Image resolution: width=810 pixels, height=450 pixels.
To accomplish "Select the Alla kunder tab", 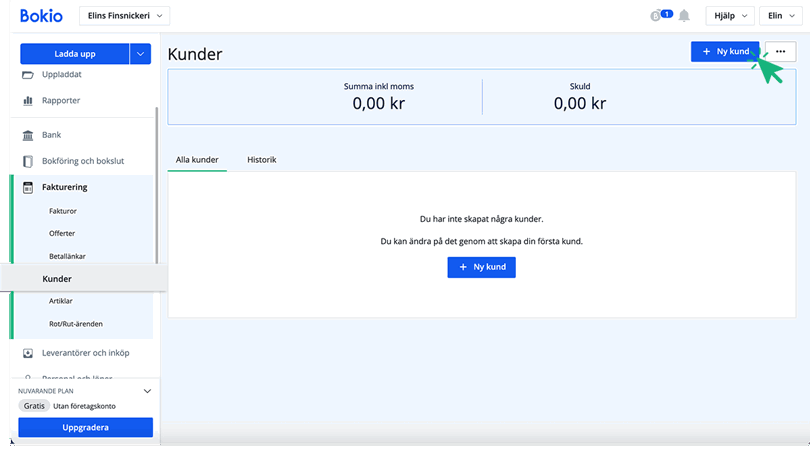I will pyautogui.click(x=197, y=159).
